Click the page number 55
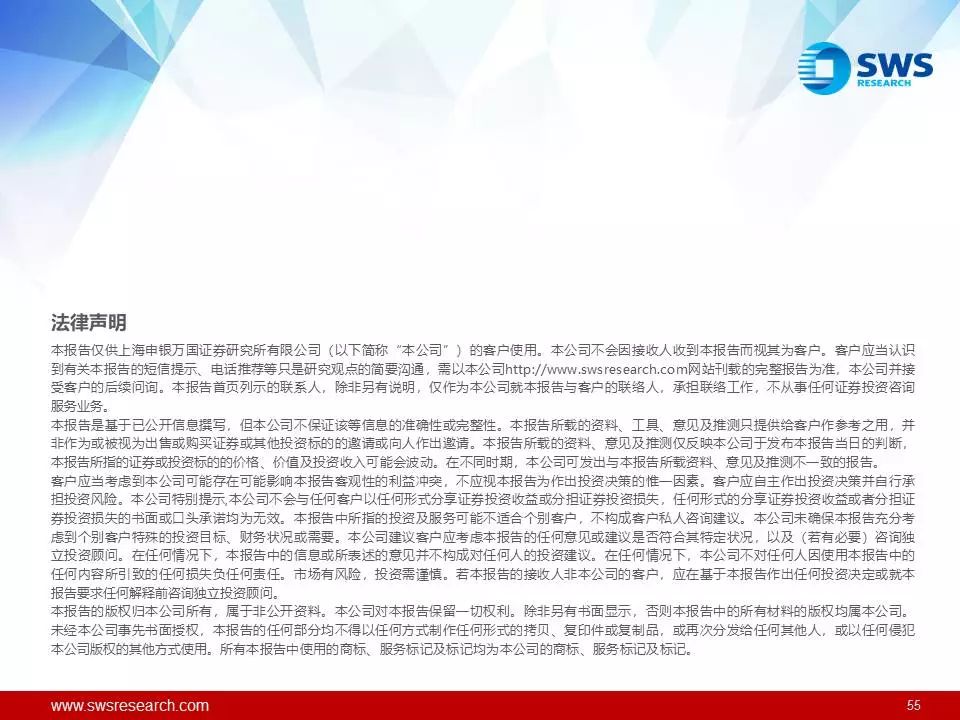Image resolution: width=960 pixels, height=720 pixels. click(913, 705)
